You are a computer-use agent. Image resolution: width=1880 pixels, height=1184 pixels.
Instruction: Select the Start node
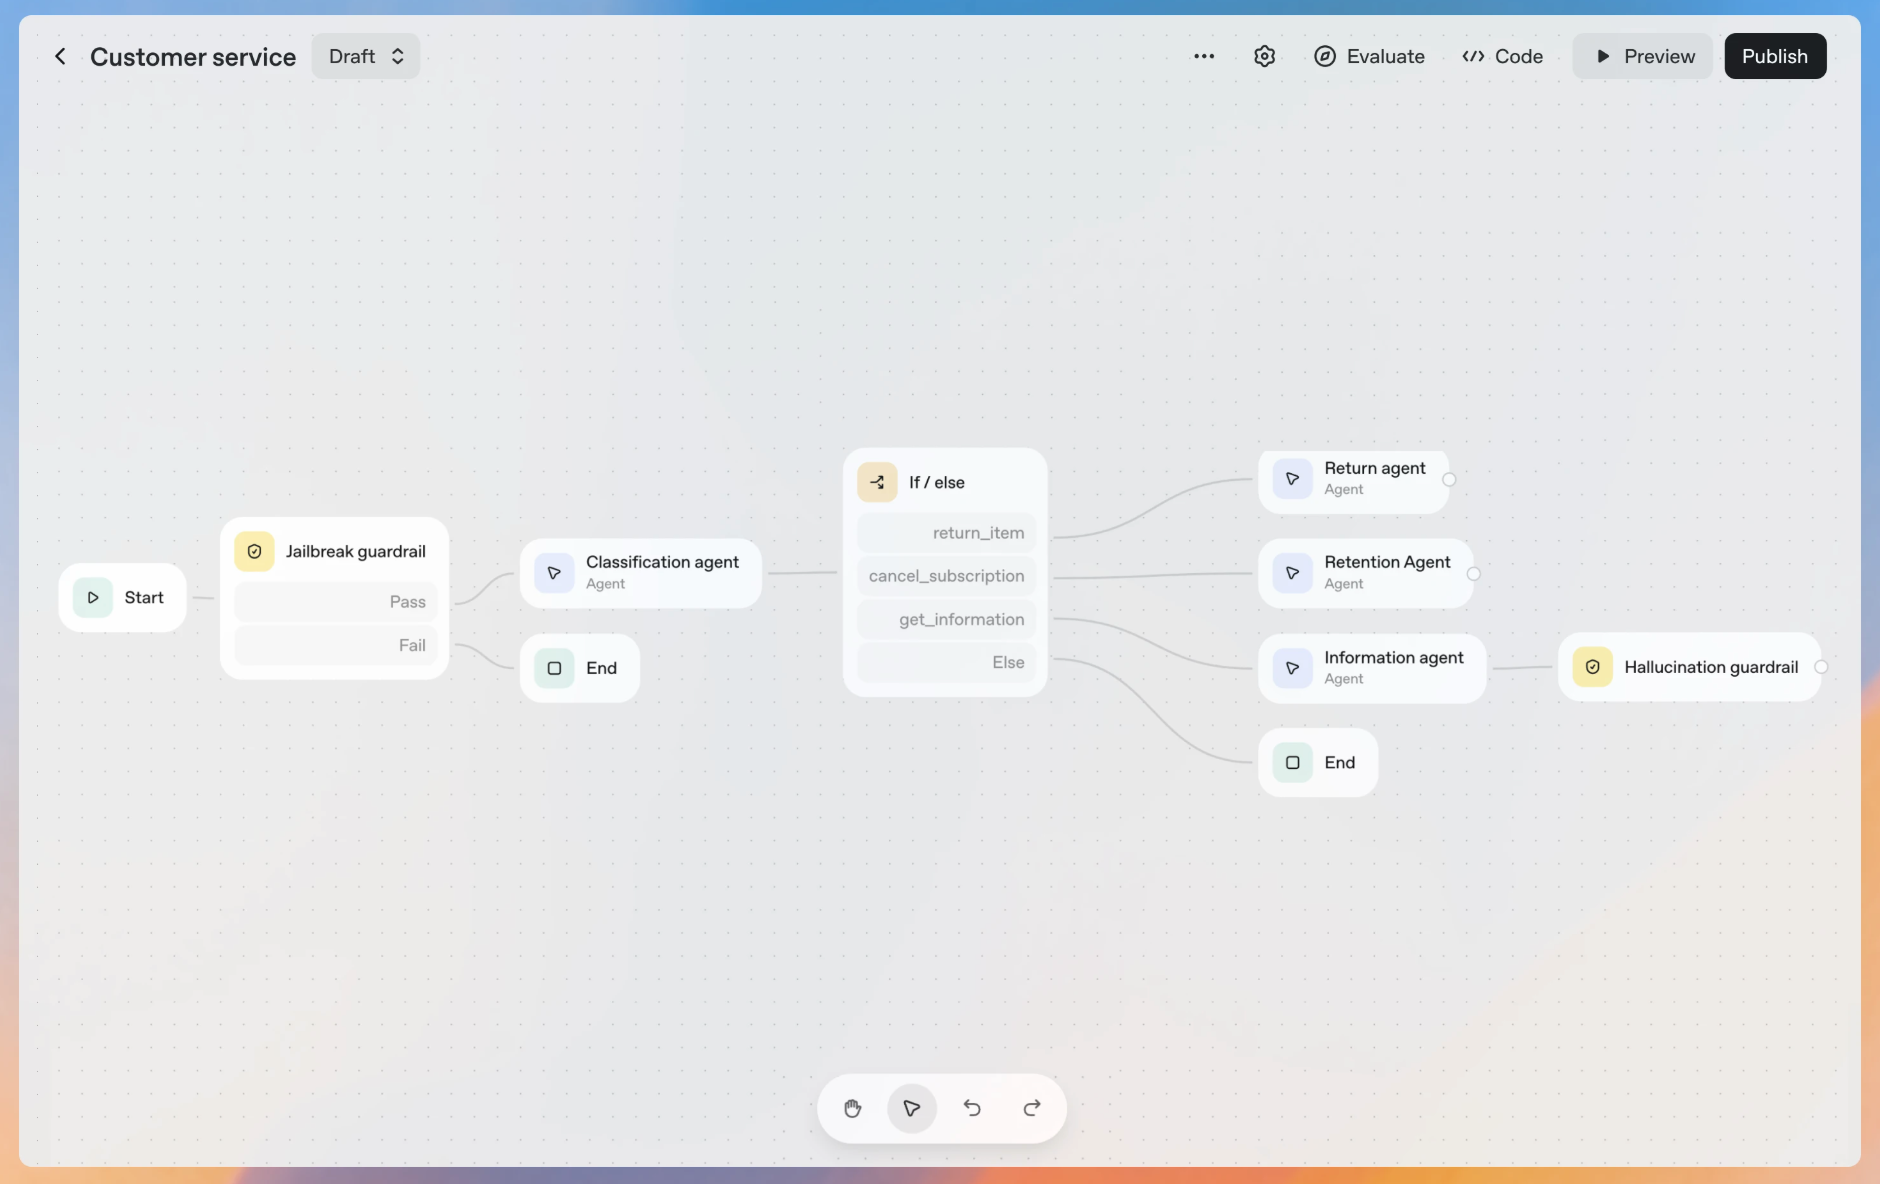click(x=123, y=598)
